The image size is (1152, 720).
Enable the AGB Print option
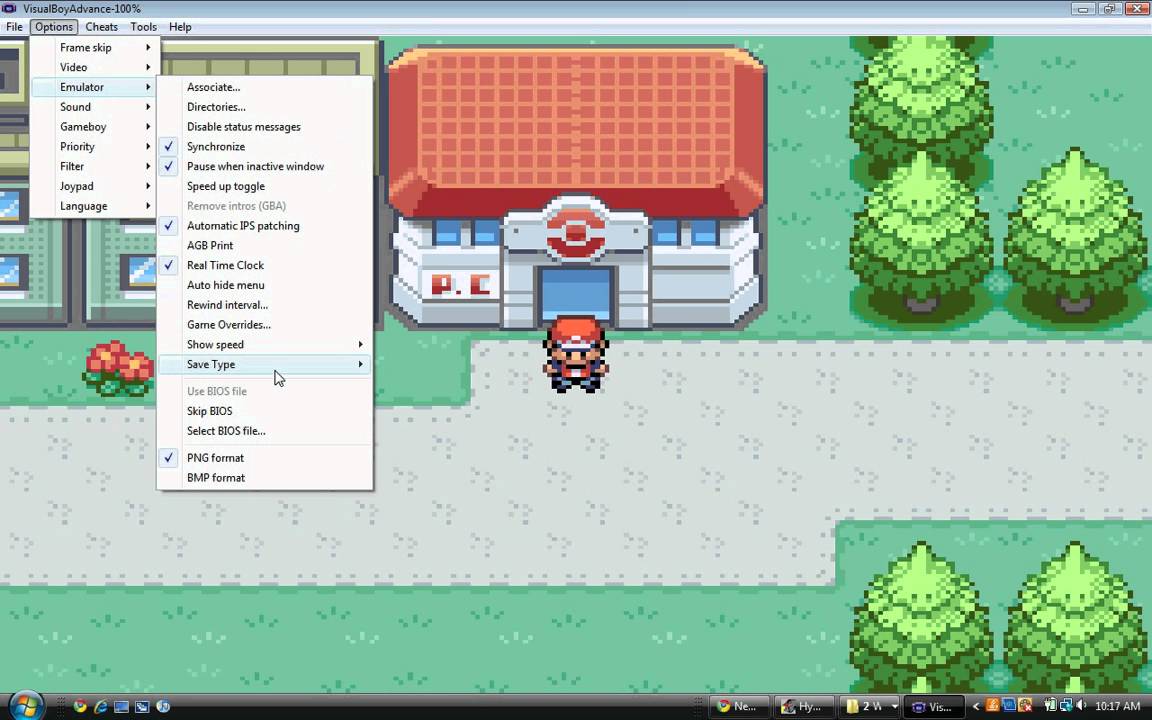[264, 246]
